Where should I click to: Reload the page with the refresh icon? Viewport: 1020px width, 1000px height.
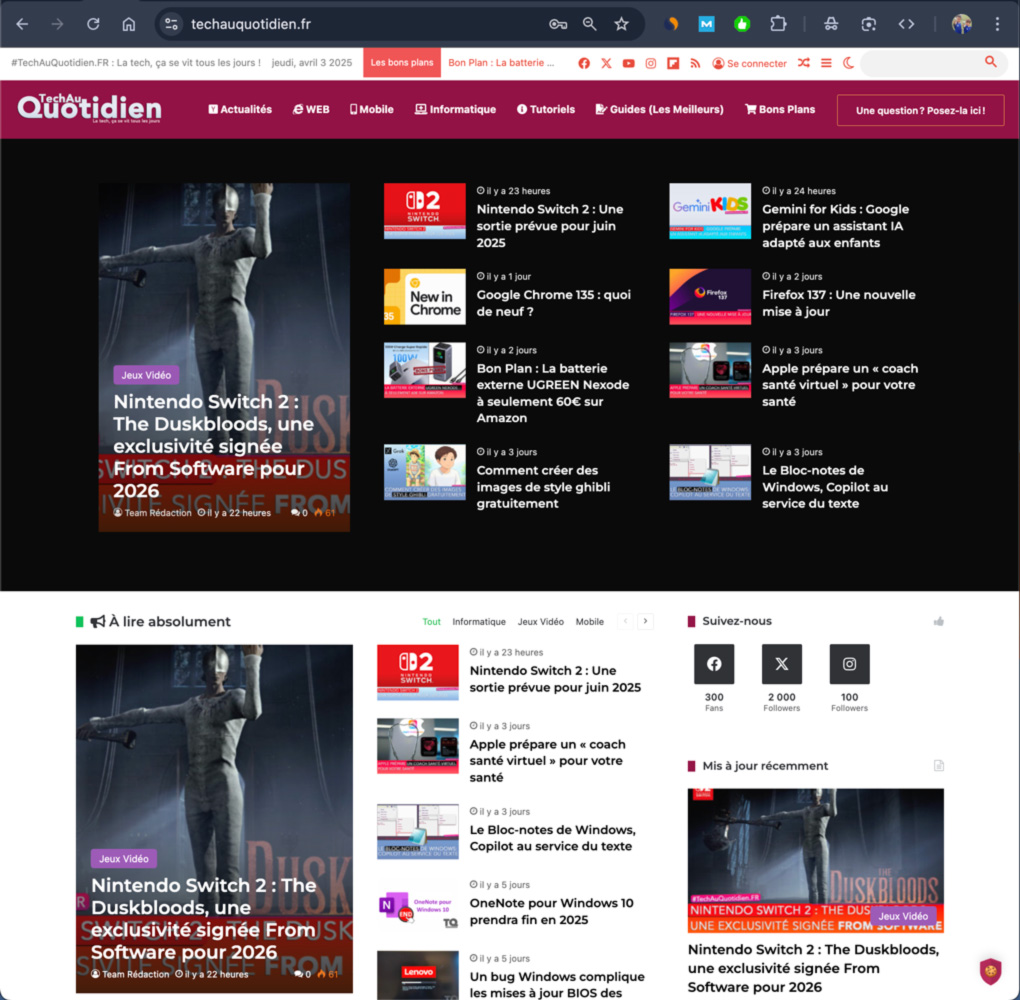click(93, 24)
